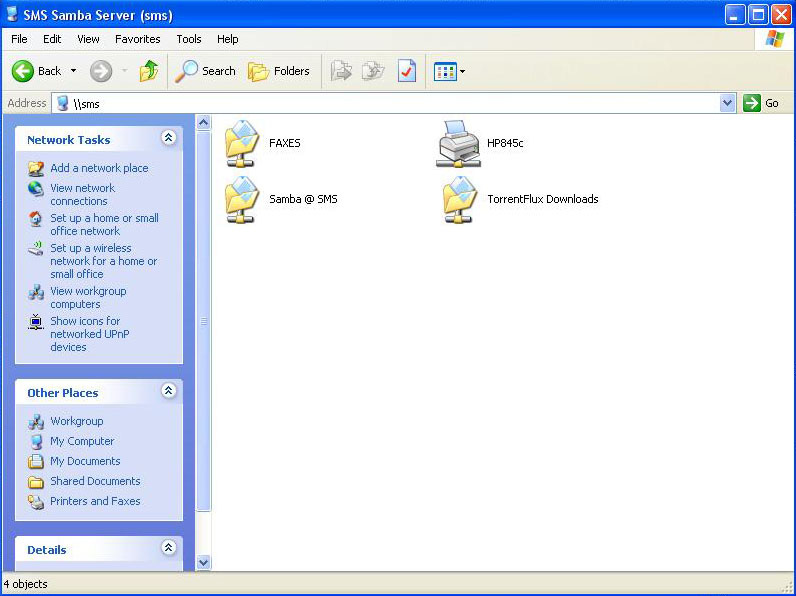The image size is (796, 596).
Task: Click the Samba @ SMS label text
Action: 303,199
